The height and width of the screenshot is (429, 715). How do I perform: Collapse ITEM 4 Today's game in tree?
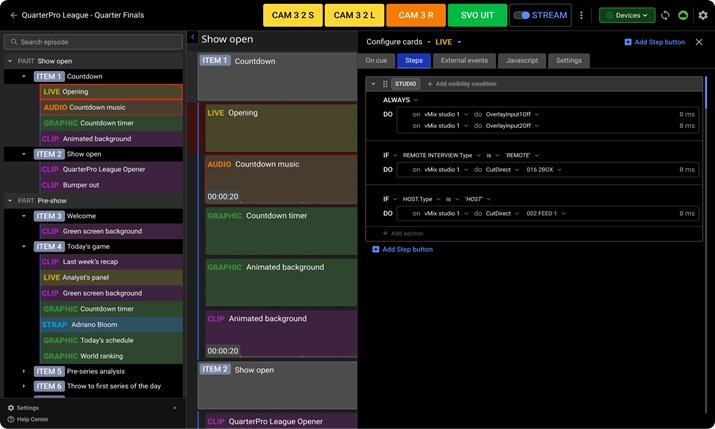tap(24, 246)
